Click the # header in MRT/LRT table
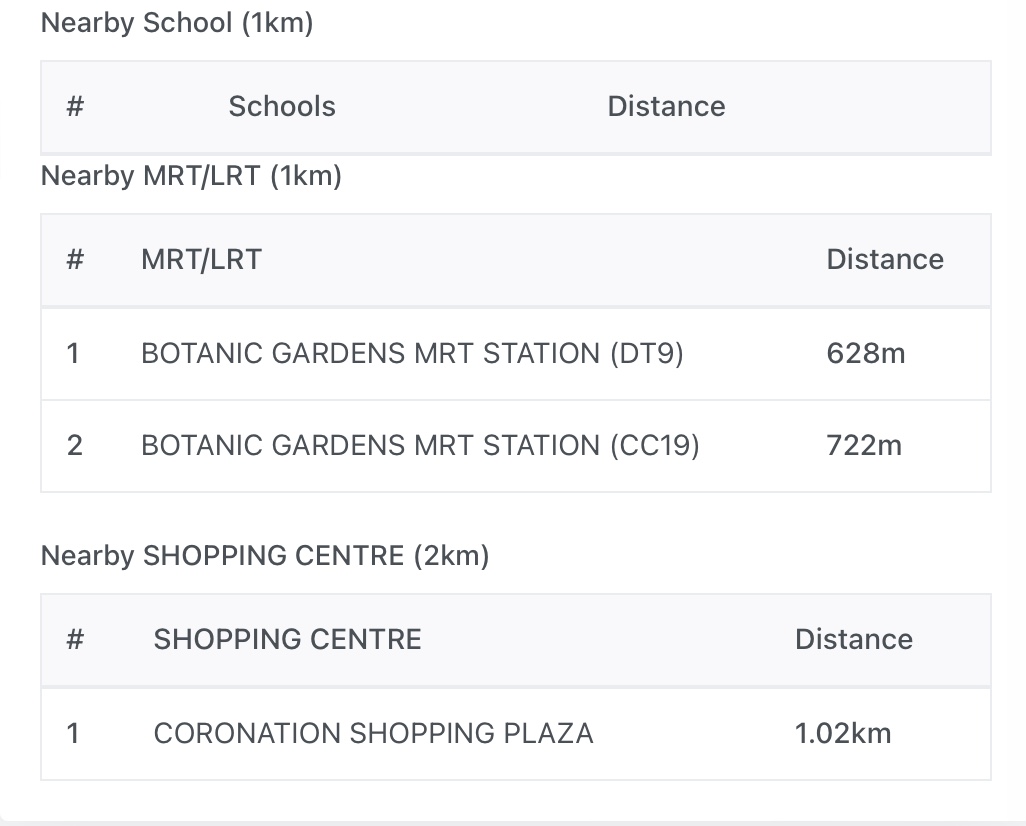The height and width of the screenshot is (826, 1026). pyautogui.click(x=74, y=259)
